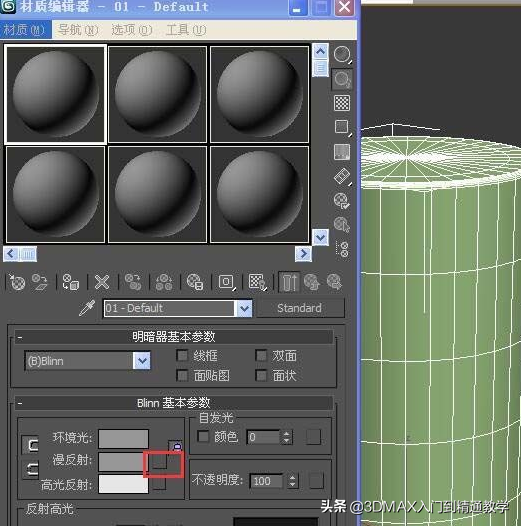521x526 pixels.
Task: Toggle the Backlight icon in side toolbar
Action: [342, 79]
